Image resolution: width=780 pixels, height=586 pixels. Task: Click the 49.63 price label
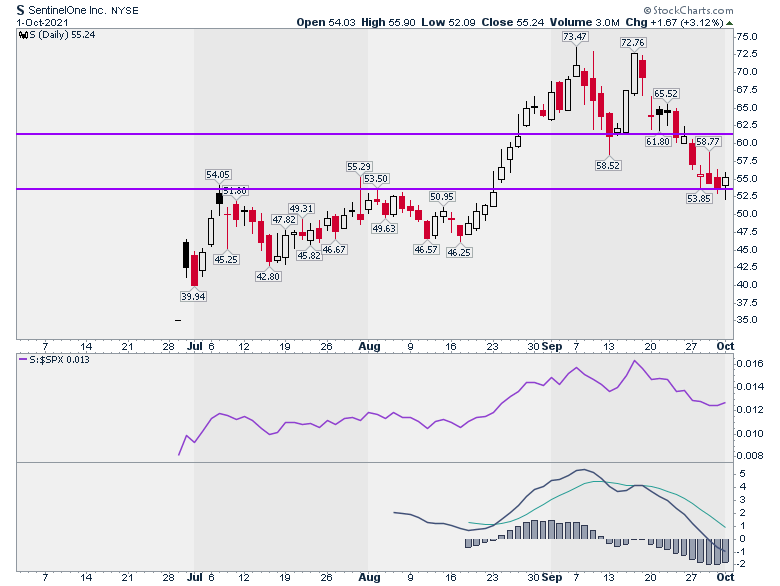384,229
